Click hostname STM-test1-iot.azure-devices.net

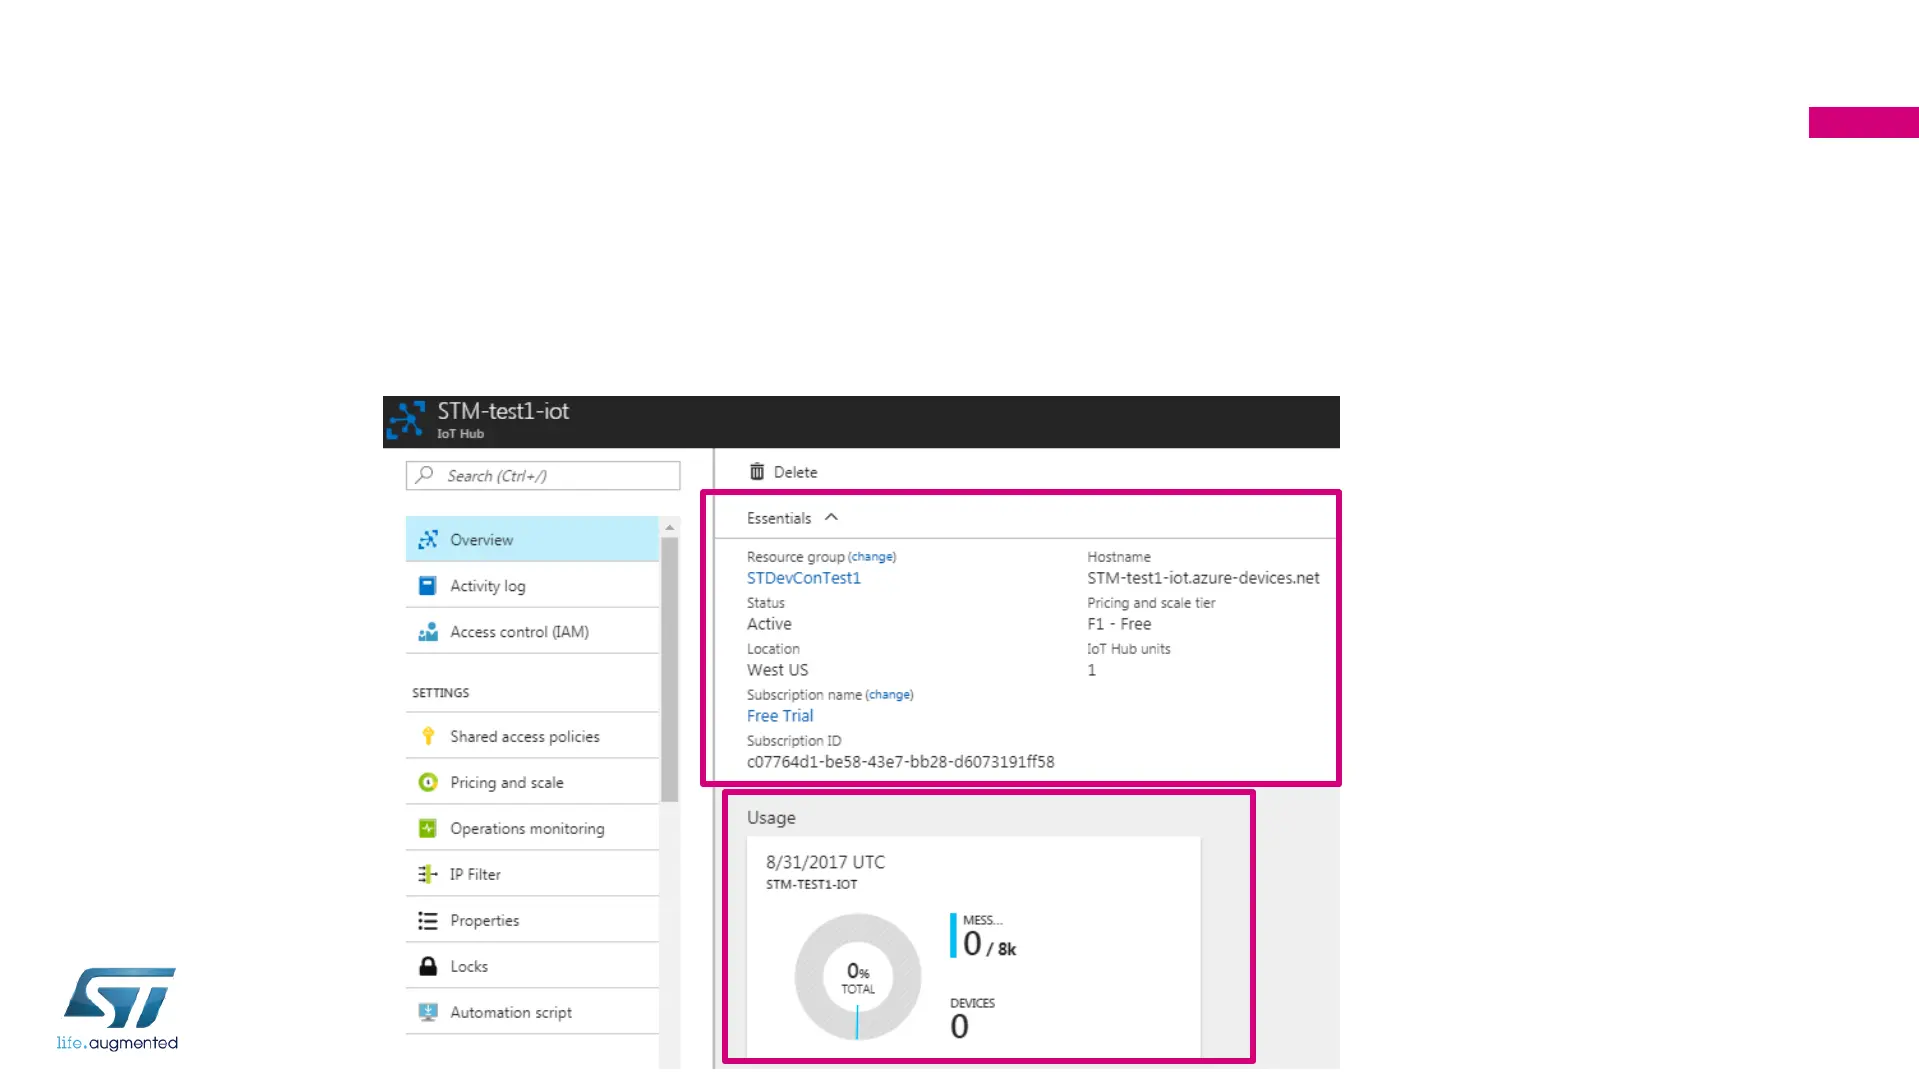[1203, 578]
